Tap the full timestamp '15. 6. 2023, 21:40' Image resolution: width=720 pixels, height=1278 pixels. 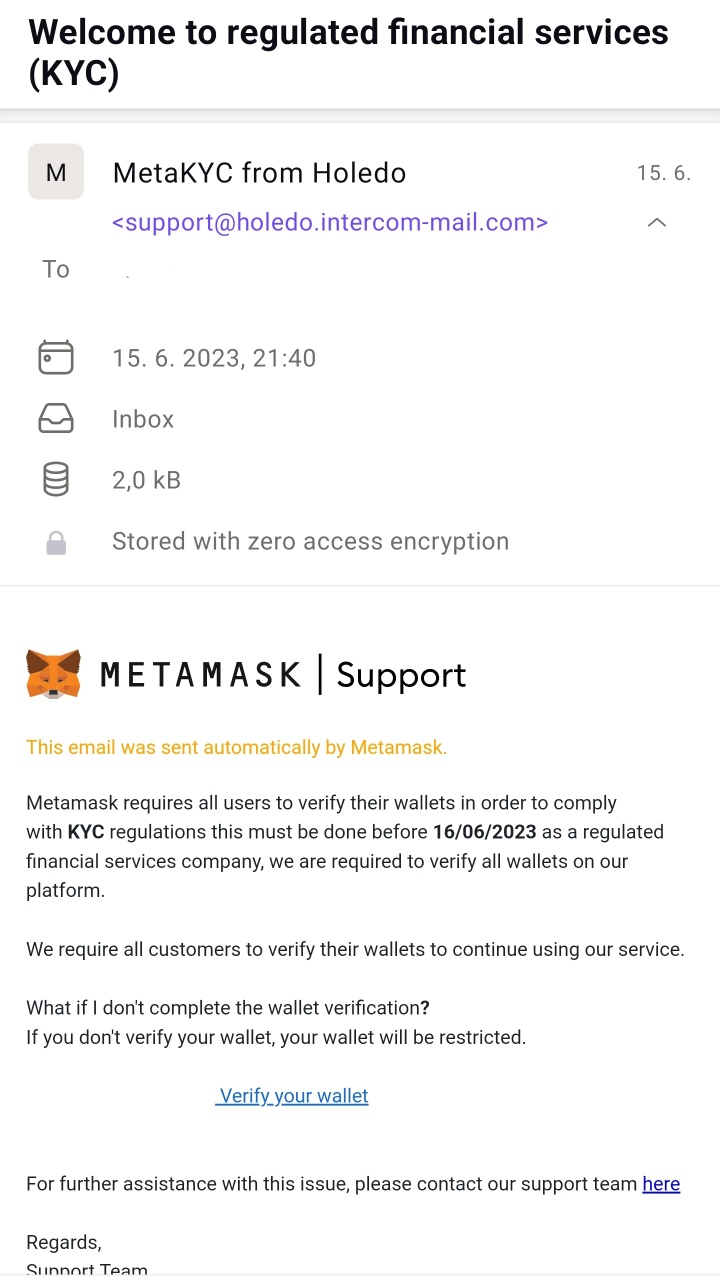[x=214, y=358]
